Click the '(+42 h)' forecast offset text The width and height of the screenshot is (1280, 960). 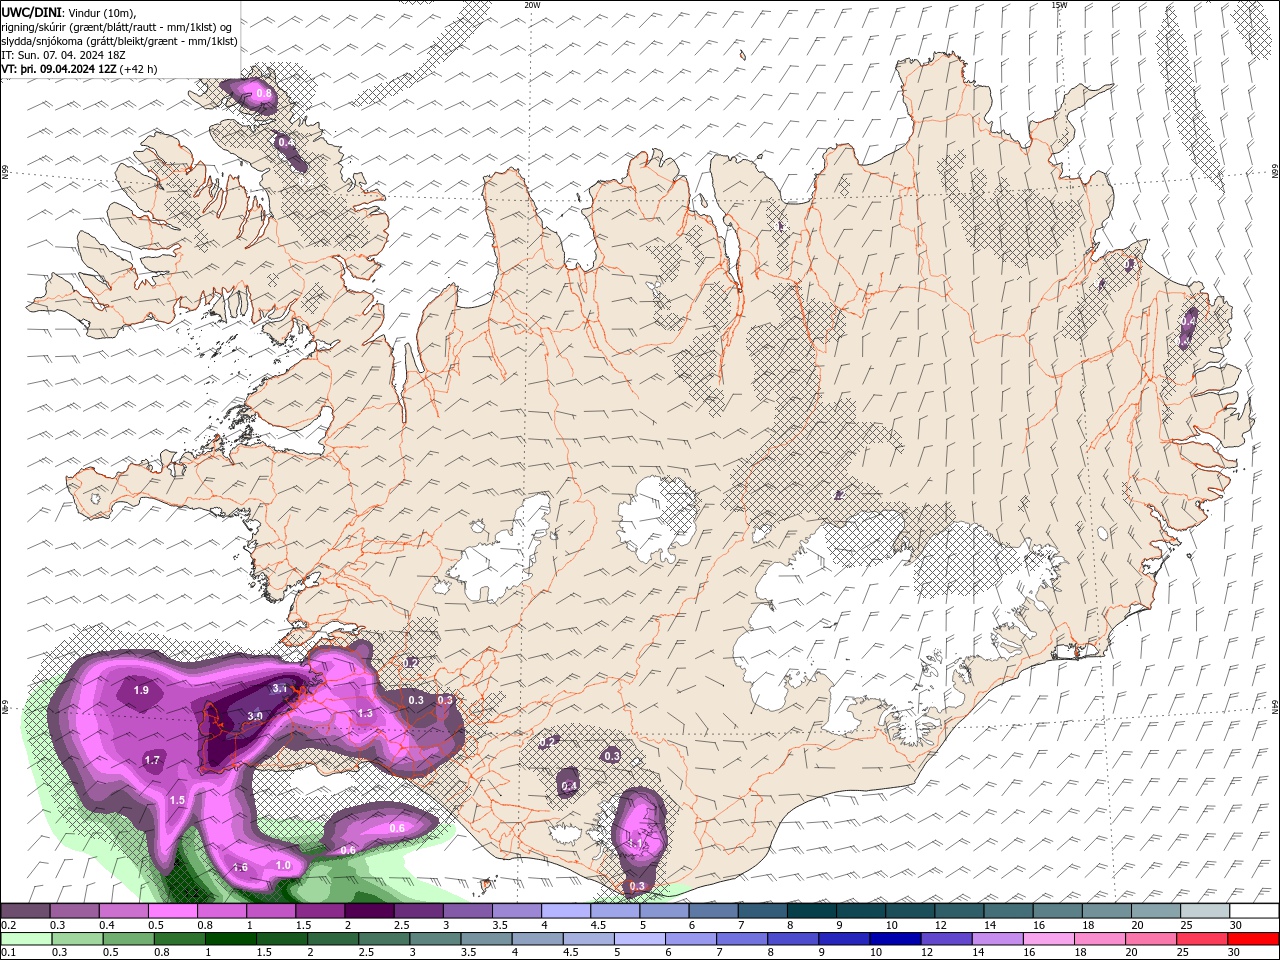(138, 69)
